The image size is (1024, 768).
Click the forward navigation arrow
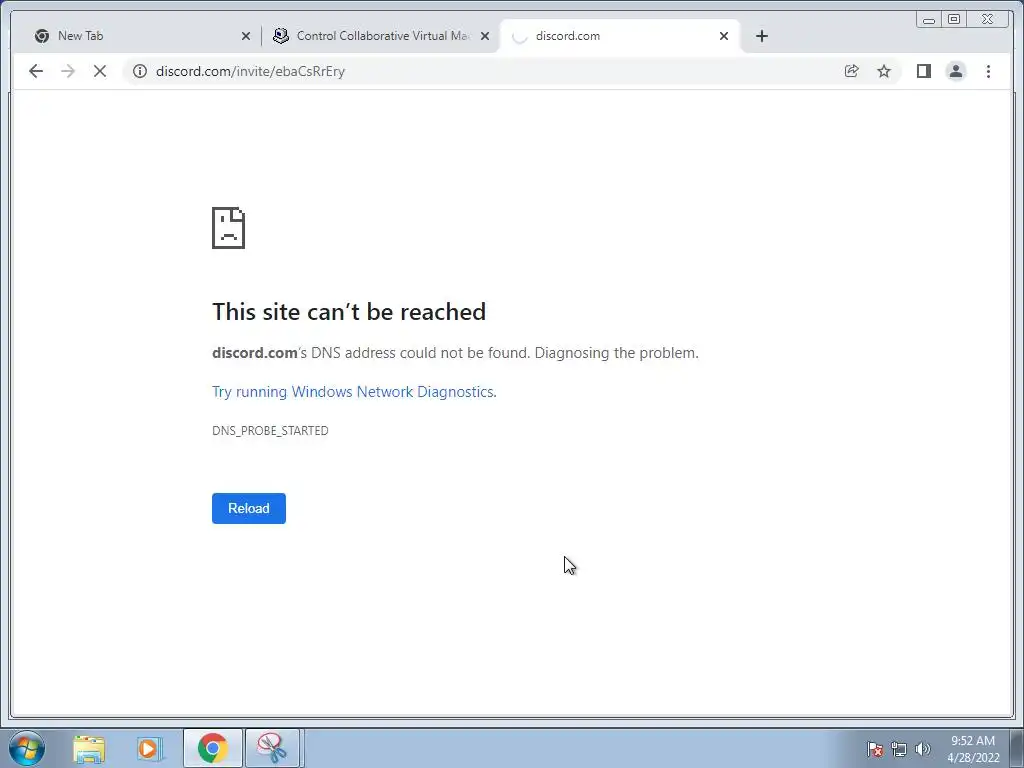(x=68, y=71)
